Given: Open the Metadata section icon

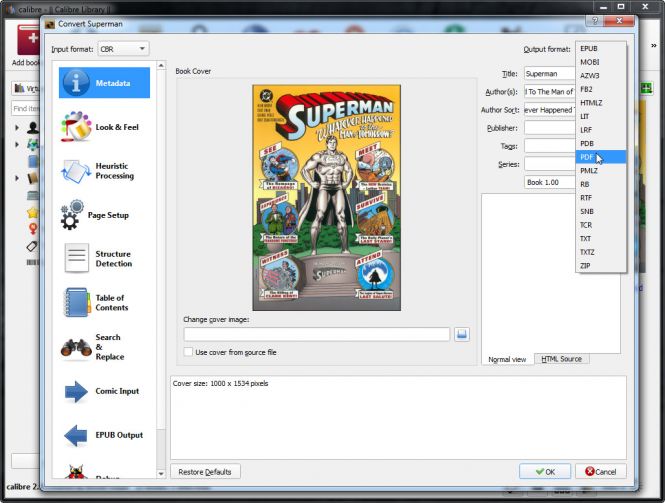Looking at the screenshot, I should [x=76, y=83].
